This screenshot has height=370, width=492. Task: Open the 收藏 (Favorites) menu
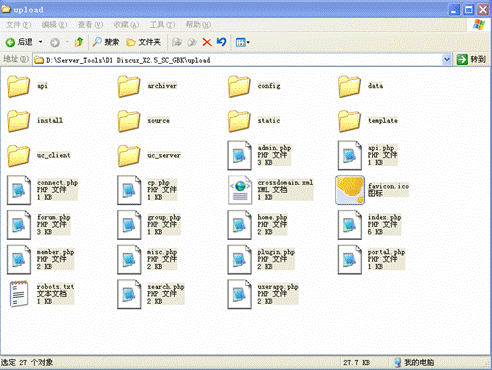pos(126,25)
